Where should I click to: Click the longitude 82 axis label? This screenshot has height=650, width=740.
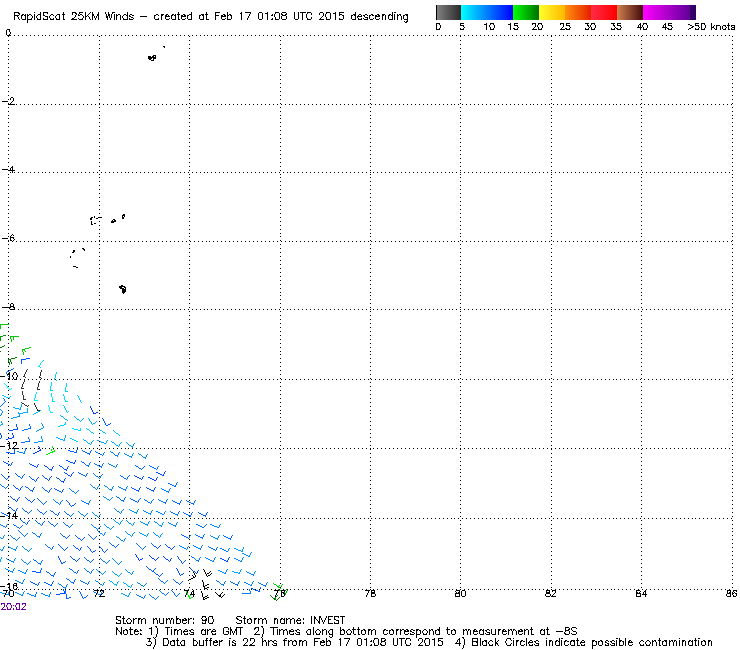point(551,593)
